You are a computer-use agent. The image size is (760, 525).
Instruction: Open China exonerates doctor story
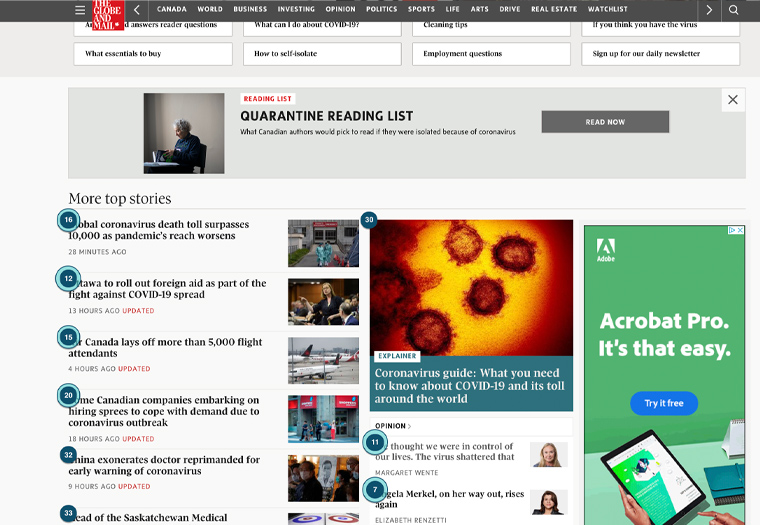click(164, 465)
